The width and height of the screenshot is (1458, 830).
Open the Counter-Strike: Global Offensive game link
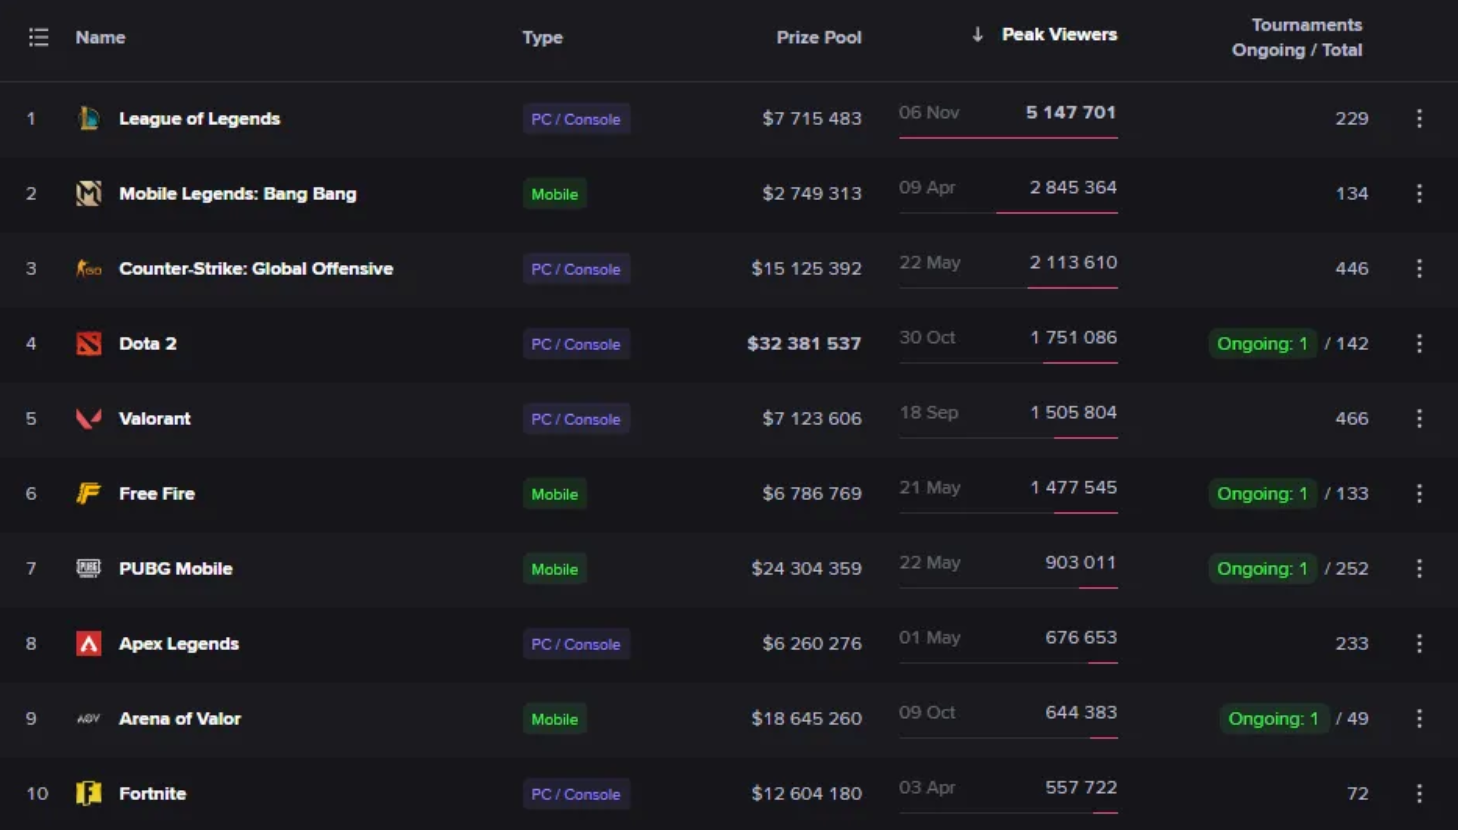tap(255, 268)
